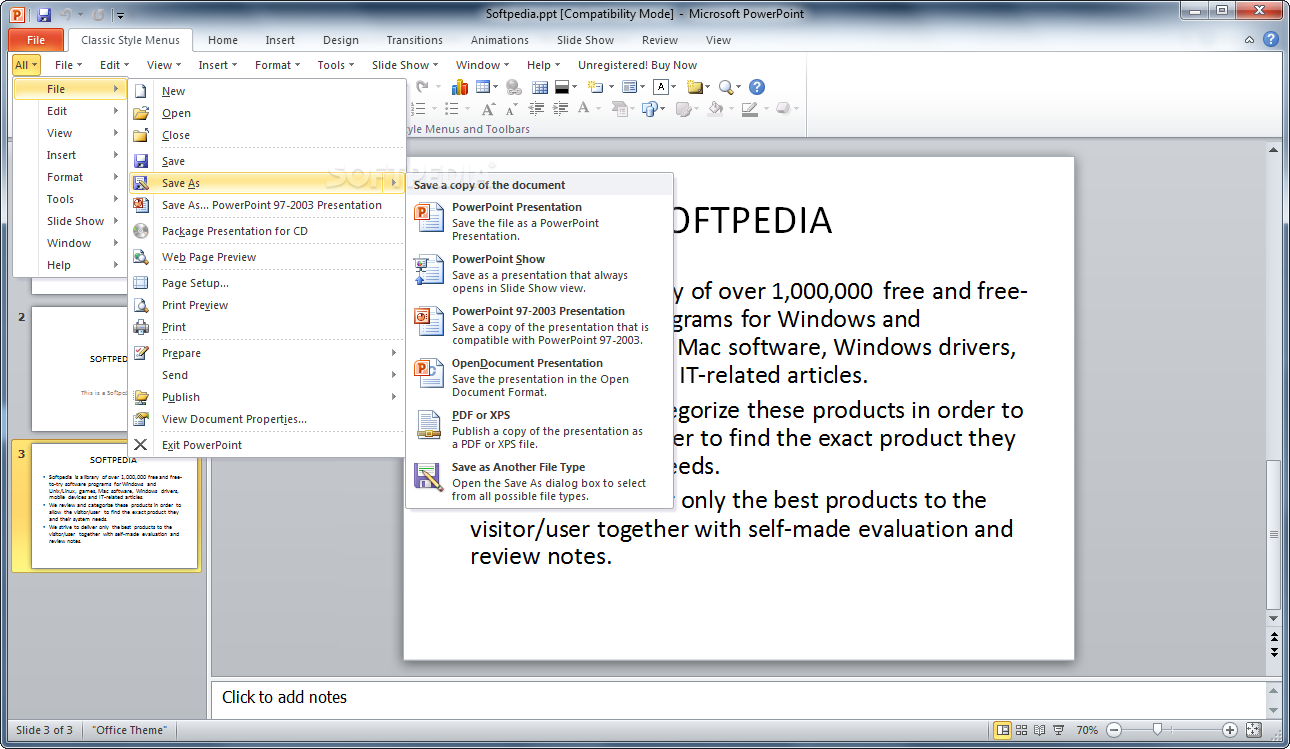This screenshot has height=749, width=1290.
Task: Choose Page Setup... in the File menu
Action: (267, 283)
